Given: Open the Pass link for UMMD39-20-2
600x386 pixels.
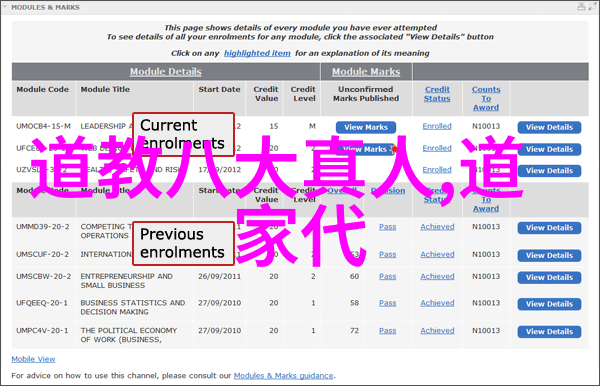Looking at the screenshot, I should (x=388, y=227).
